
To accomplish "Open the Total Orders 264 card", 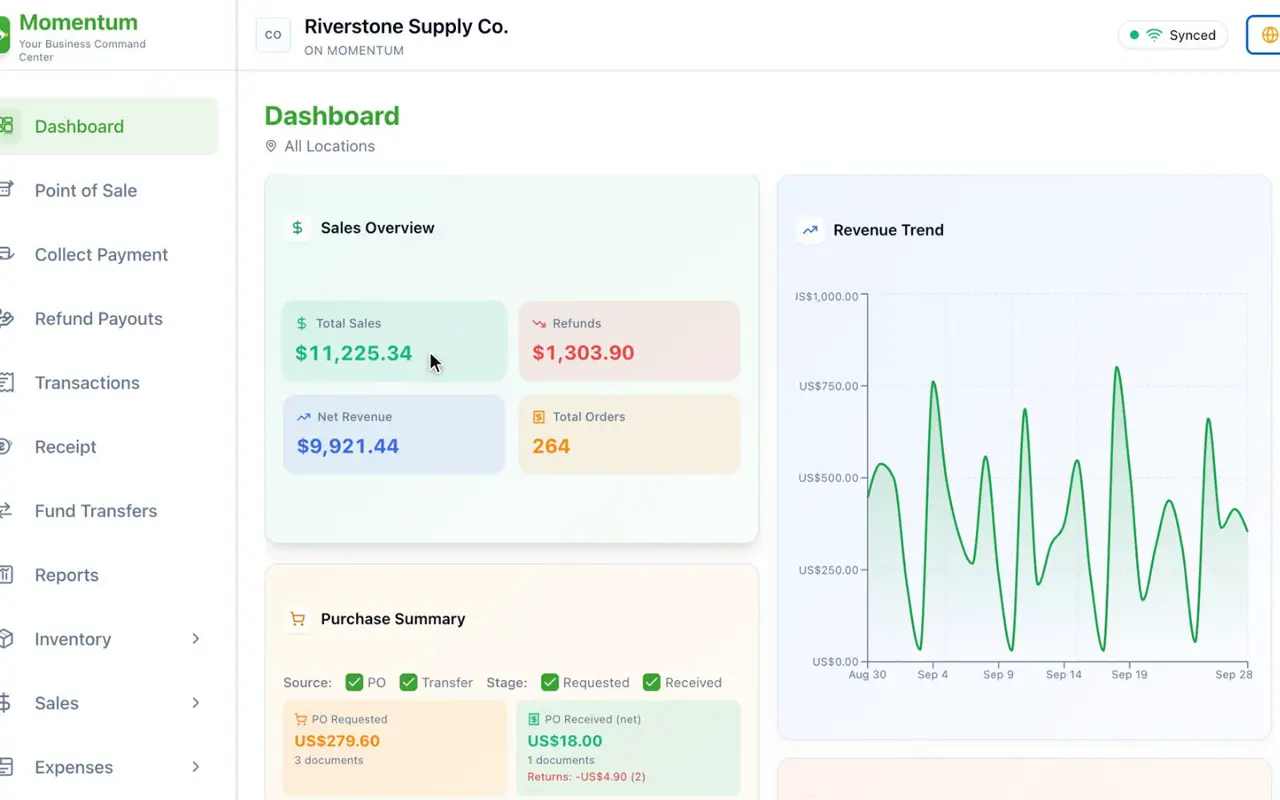I will click(x=629, y=434).
